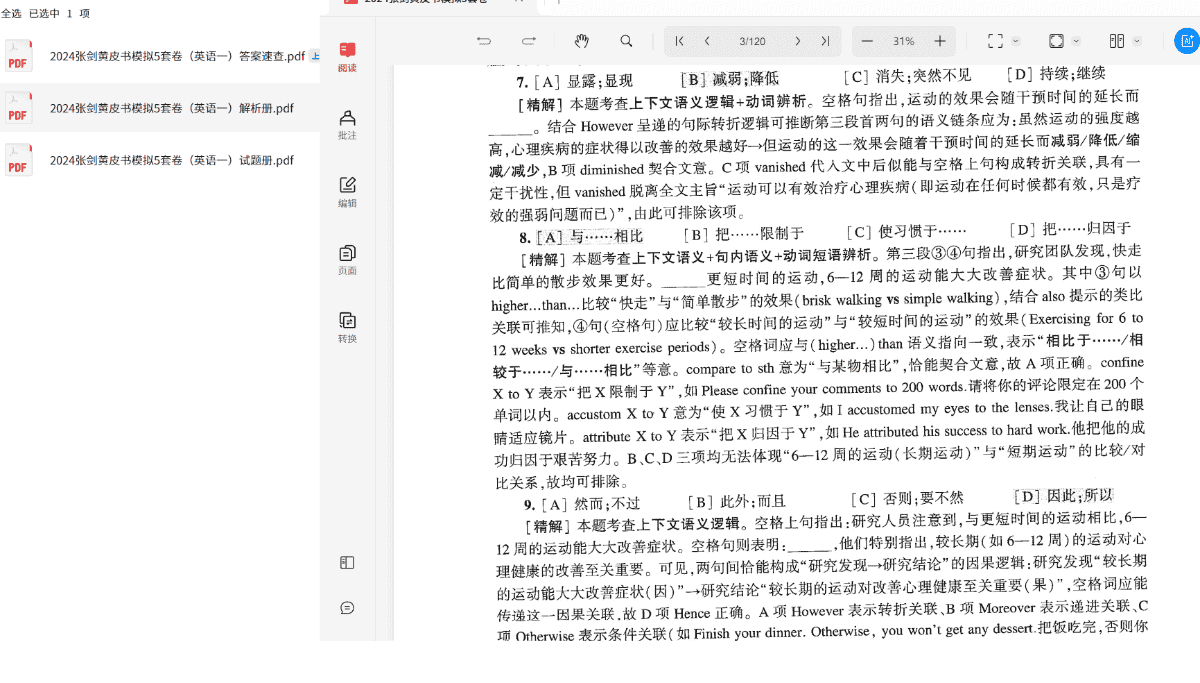Select the hand pan tool
The image size is (1200, 683).
(x=581, y=41)
